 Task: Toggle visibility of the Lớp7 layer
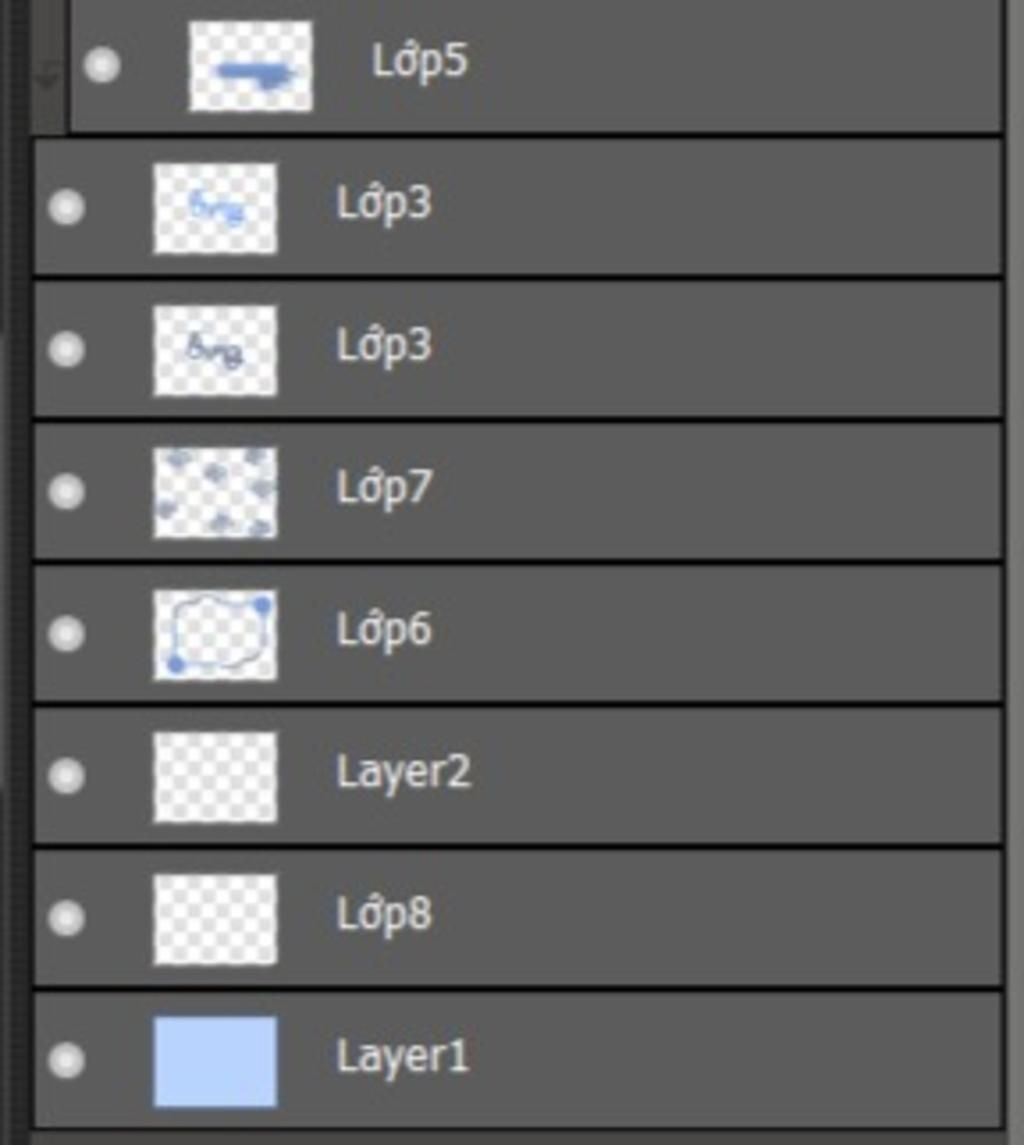coord(66,491)
